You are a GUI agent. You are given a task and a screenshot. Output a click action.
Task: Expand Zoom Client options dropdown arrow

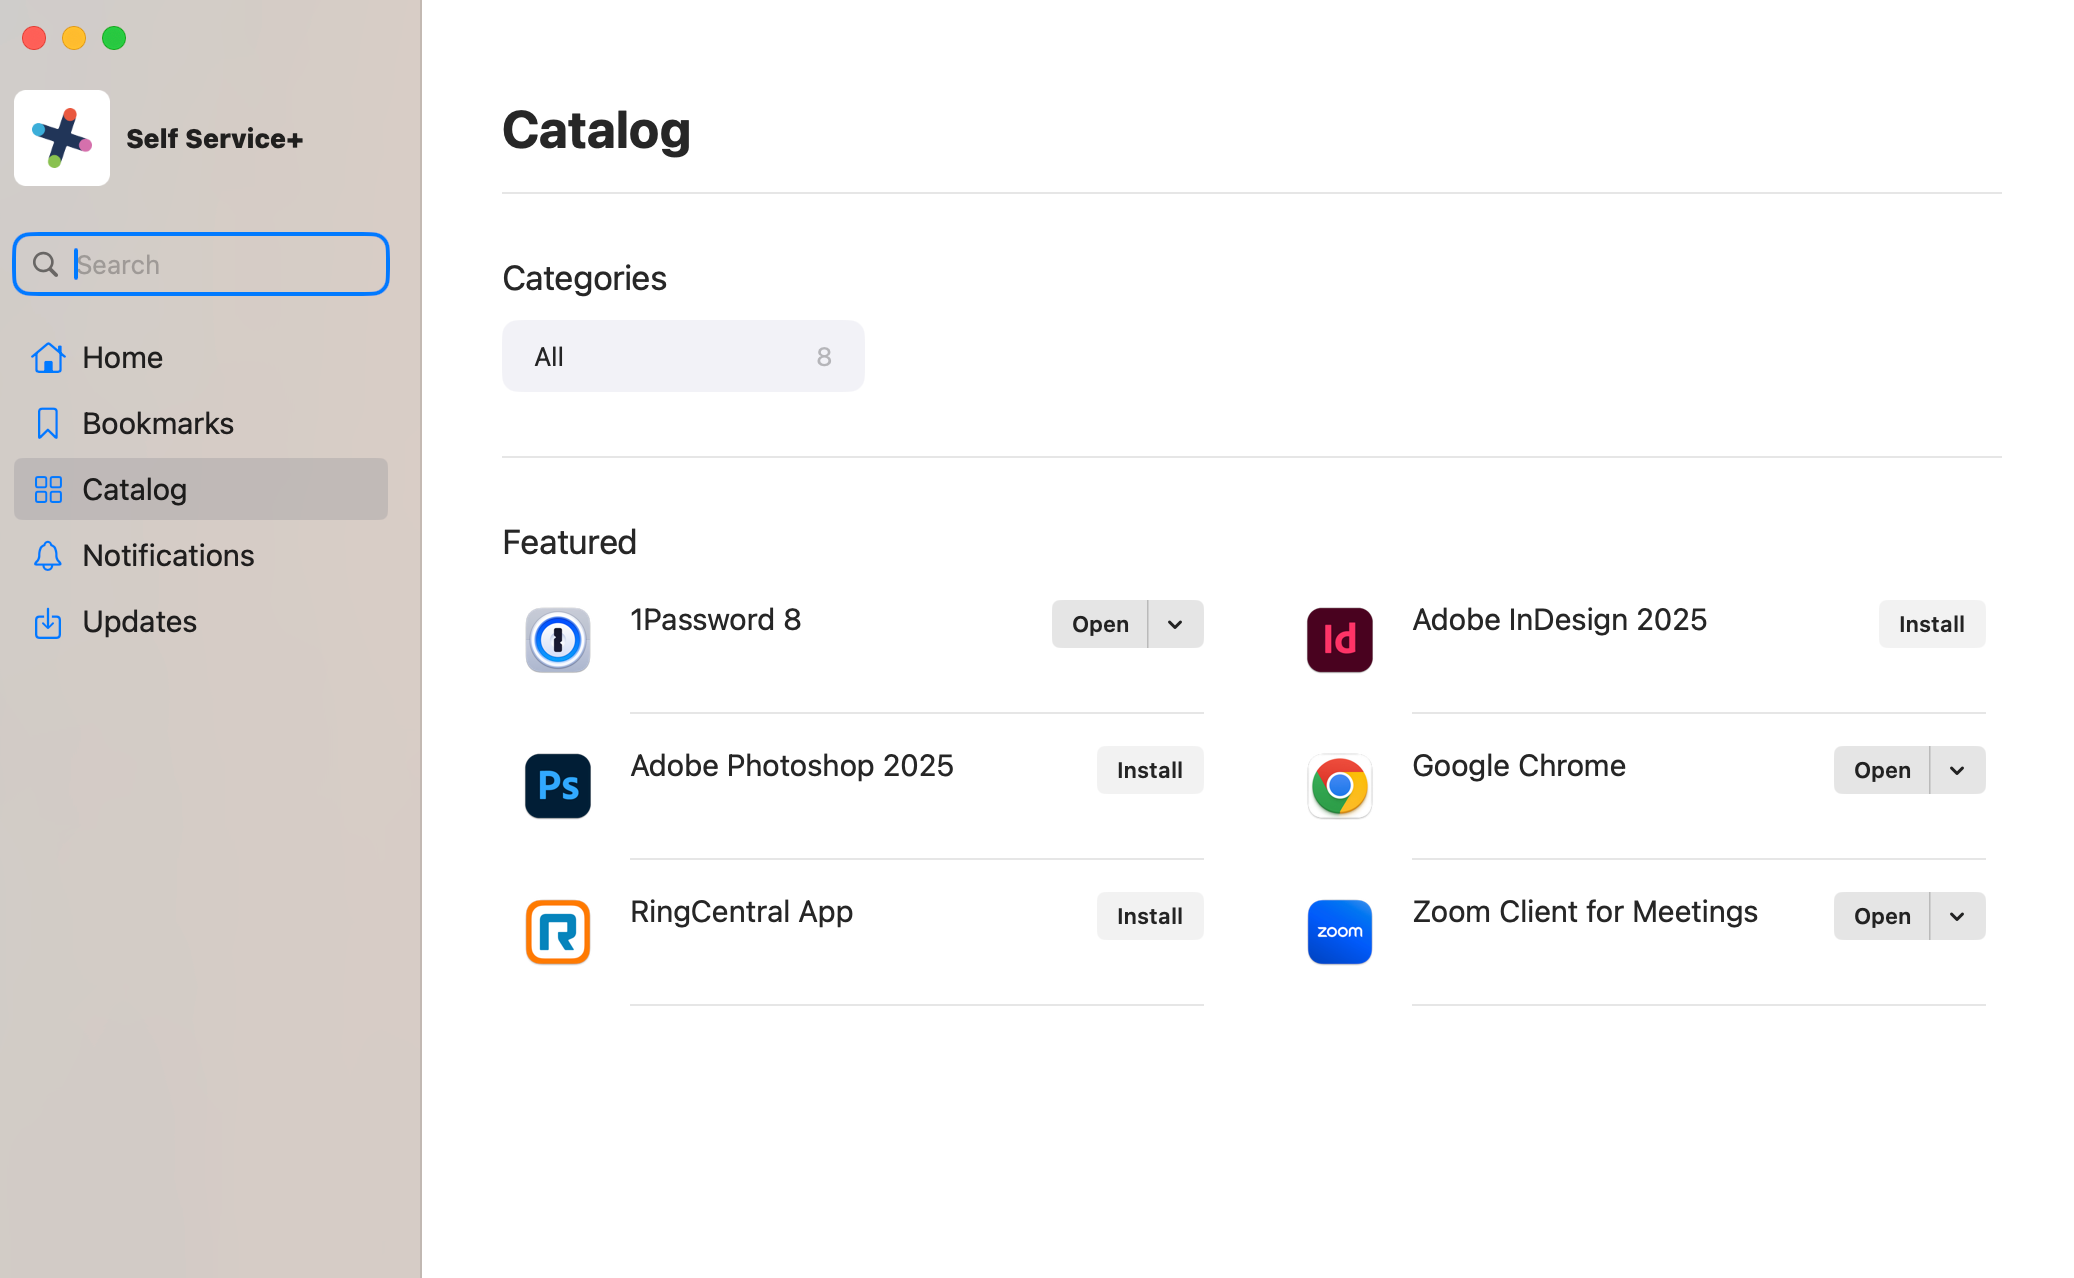pos(1958,916)
